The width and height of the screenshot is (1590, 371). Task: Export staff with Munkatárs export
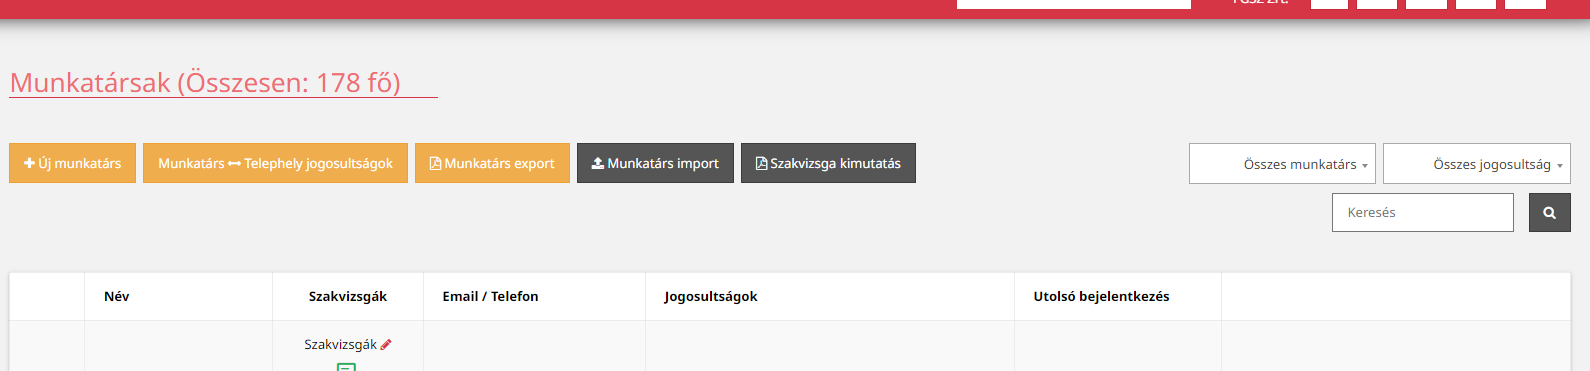coord(492,163)
